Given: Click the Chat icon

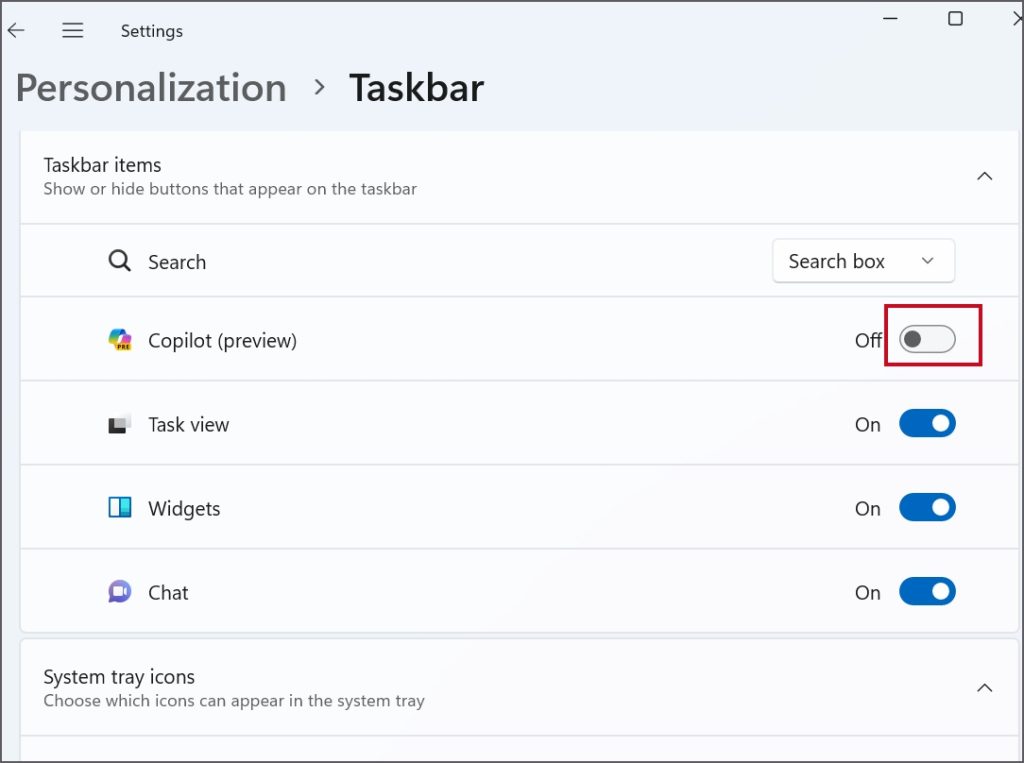Looking at the screenshot, I should [120, 592].
